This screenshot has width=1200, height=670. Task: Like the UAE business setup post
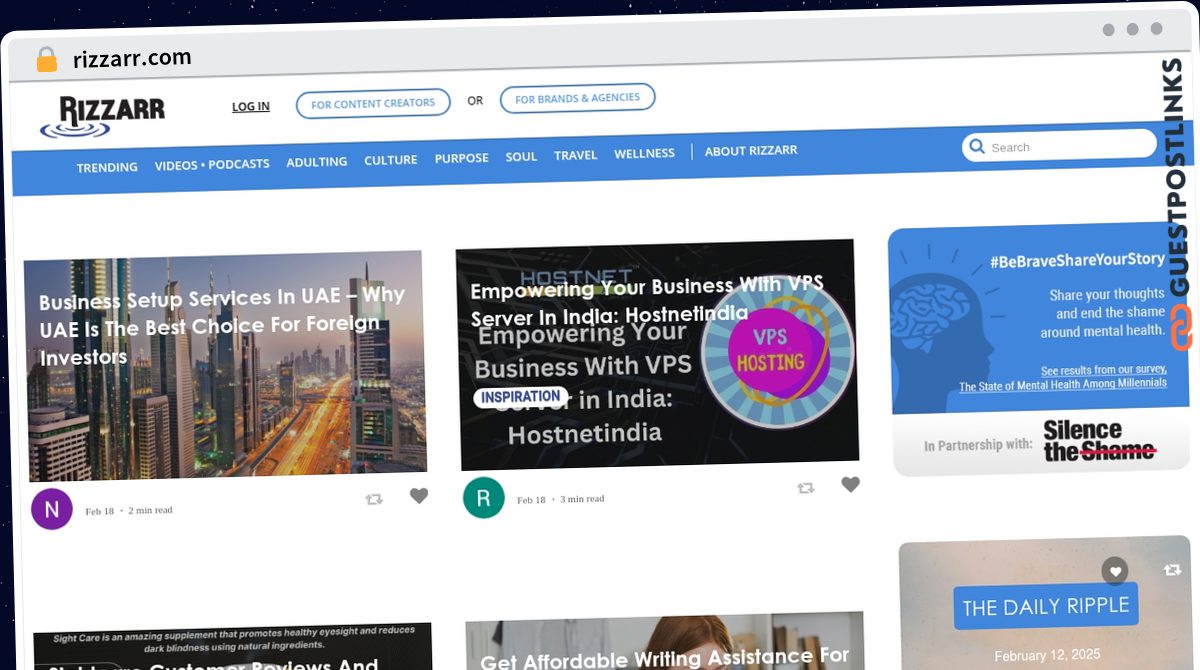tap(419, 496)
